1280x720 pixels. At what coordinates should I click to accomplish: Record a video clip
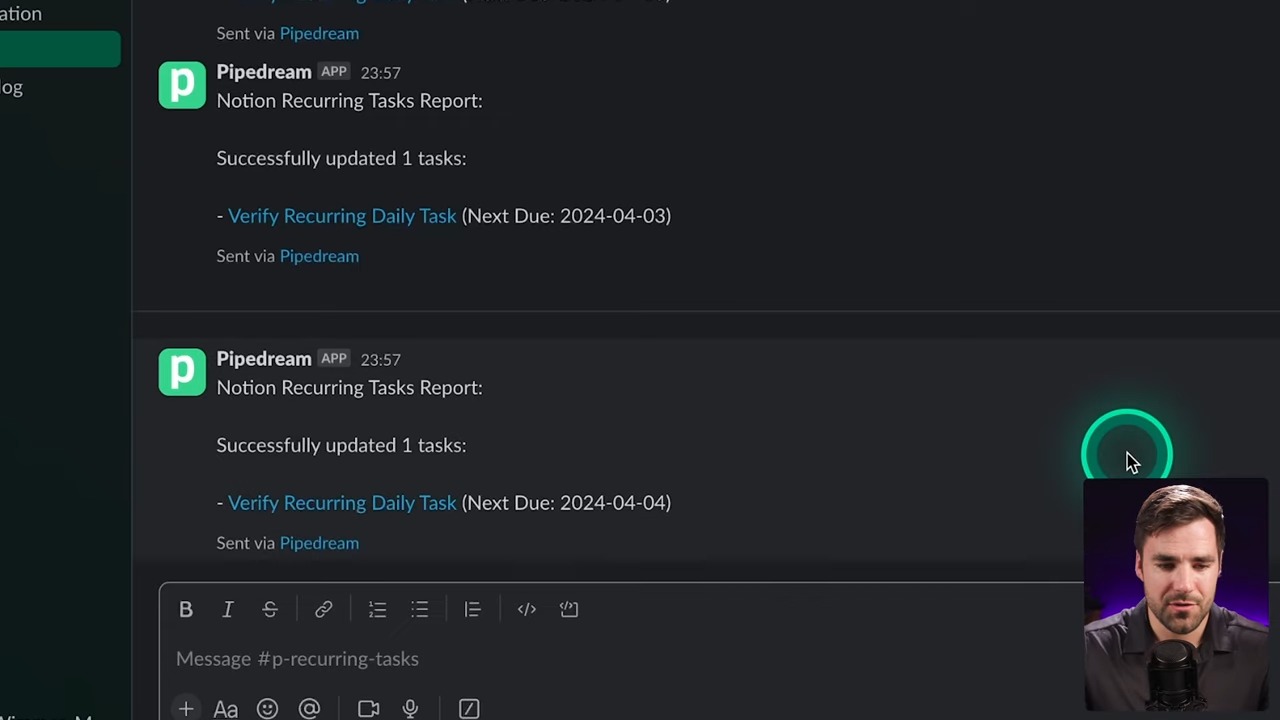pyautogui.click(x=368, y=709)
